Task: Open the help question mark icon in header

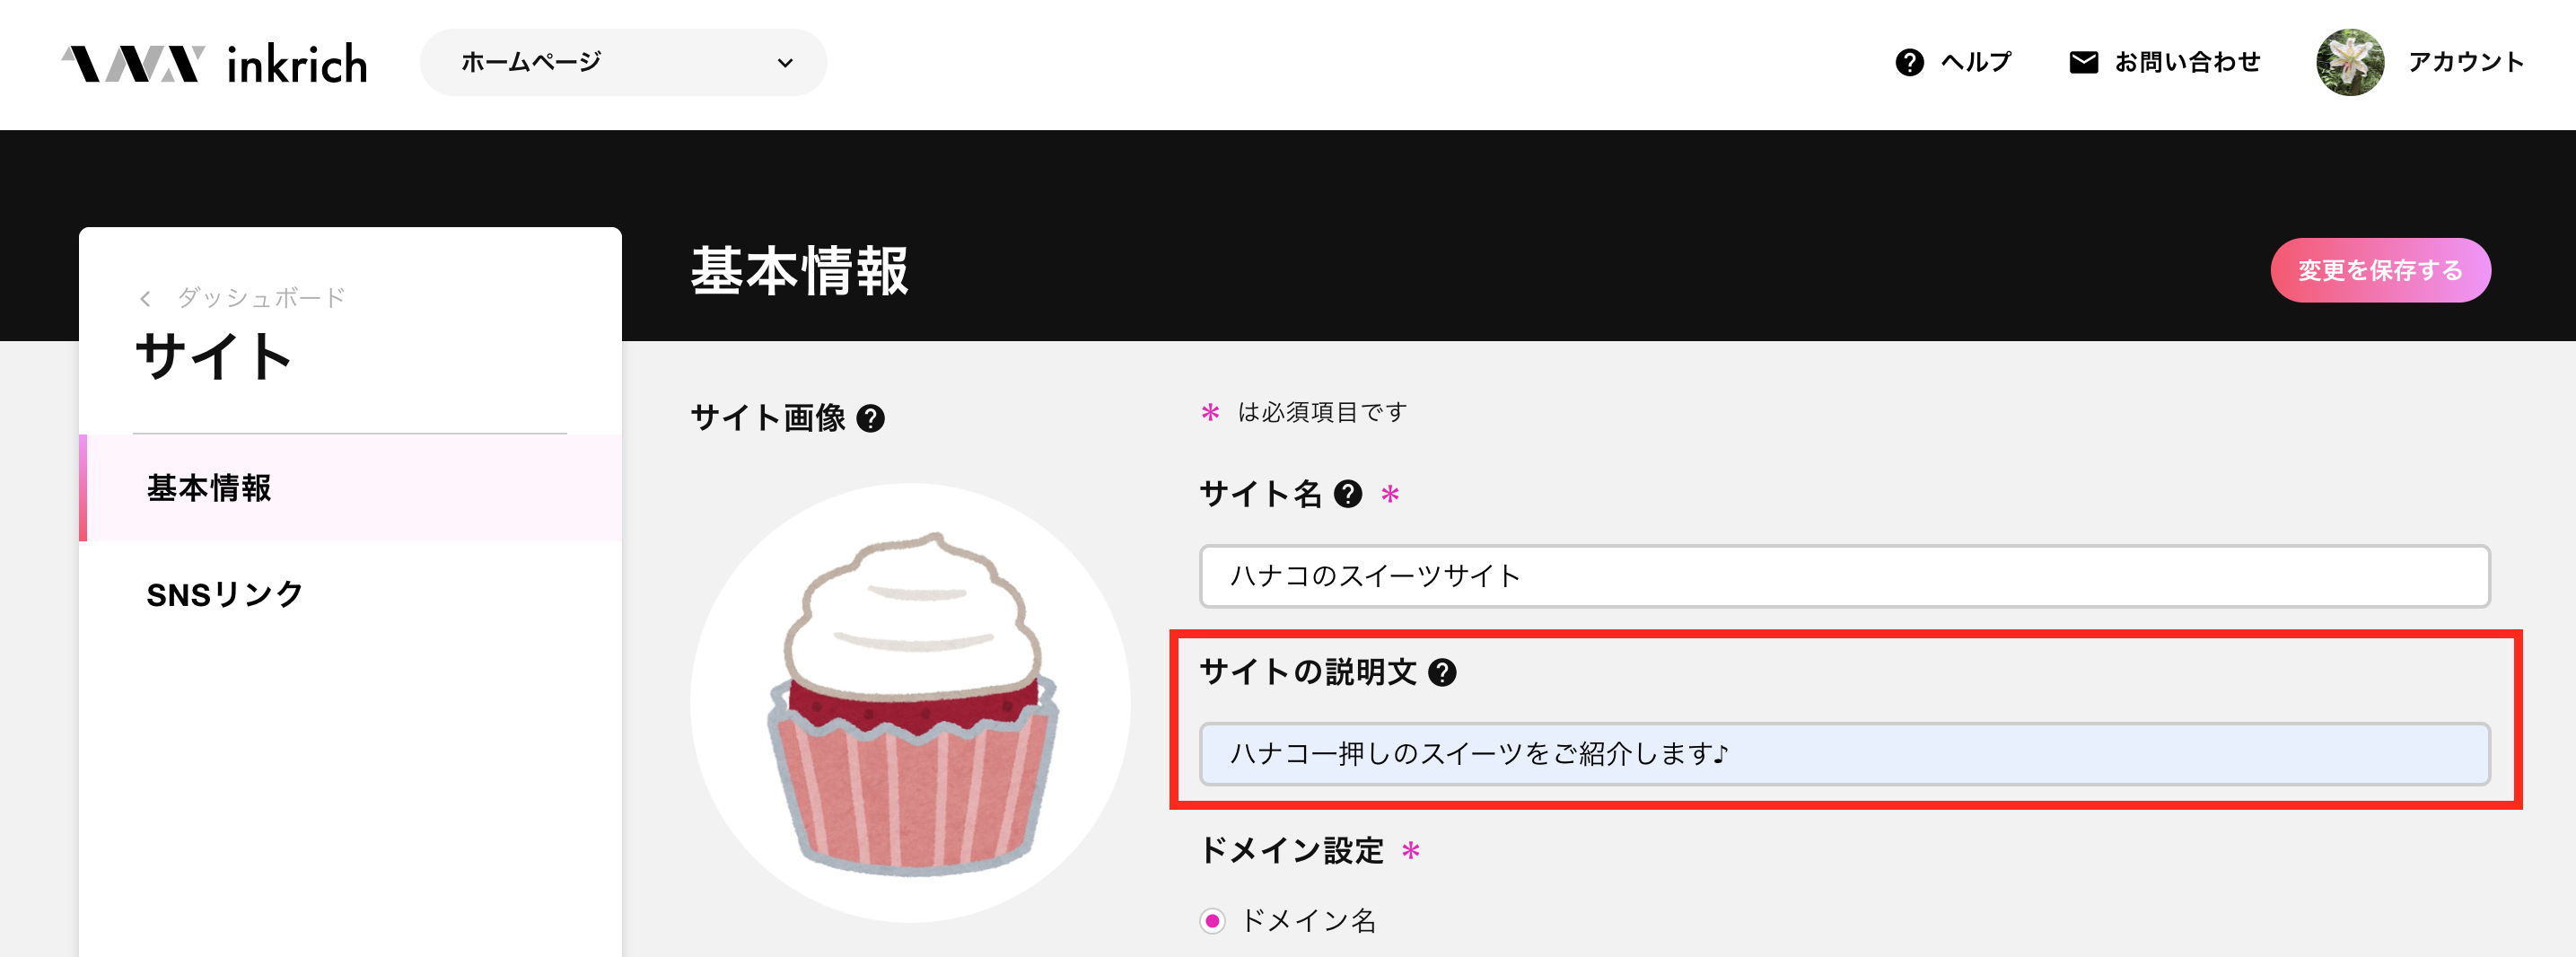Action: click(x=1909, y=63)
